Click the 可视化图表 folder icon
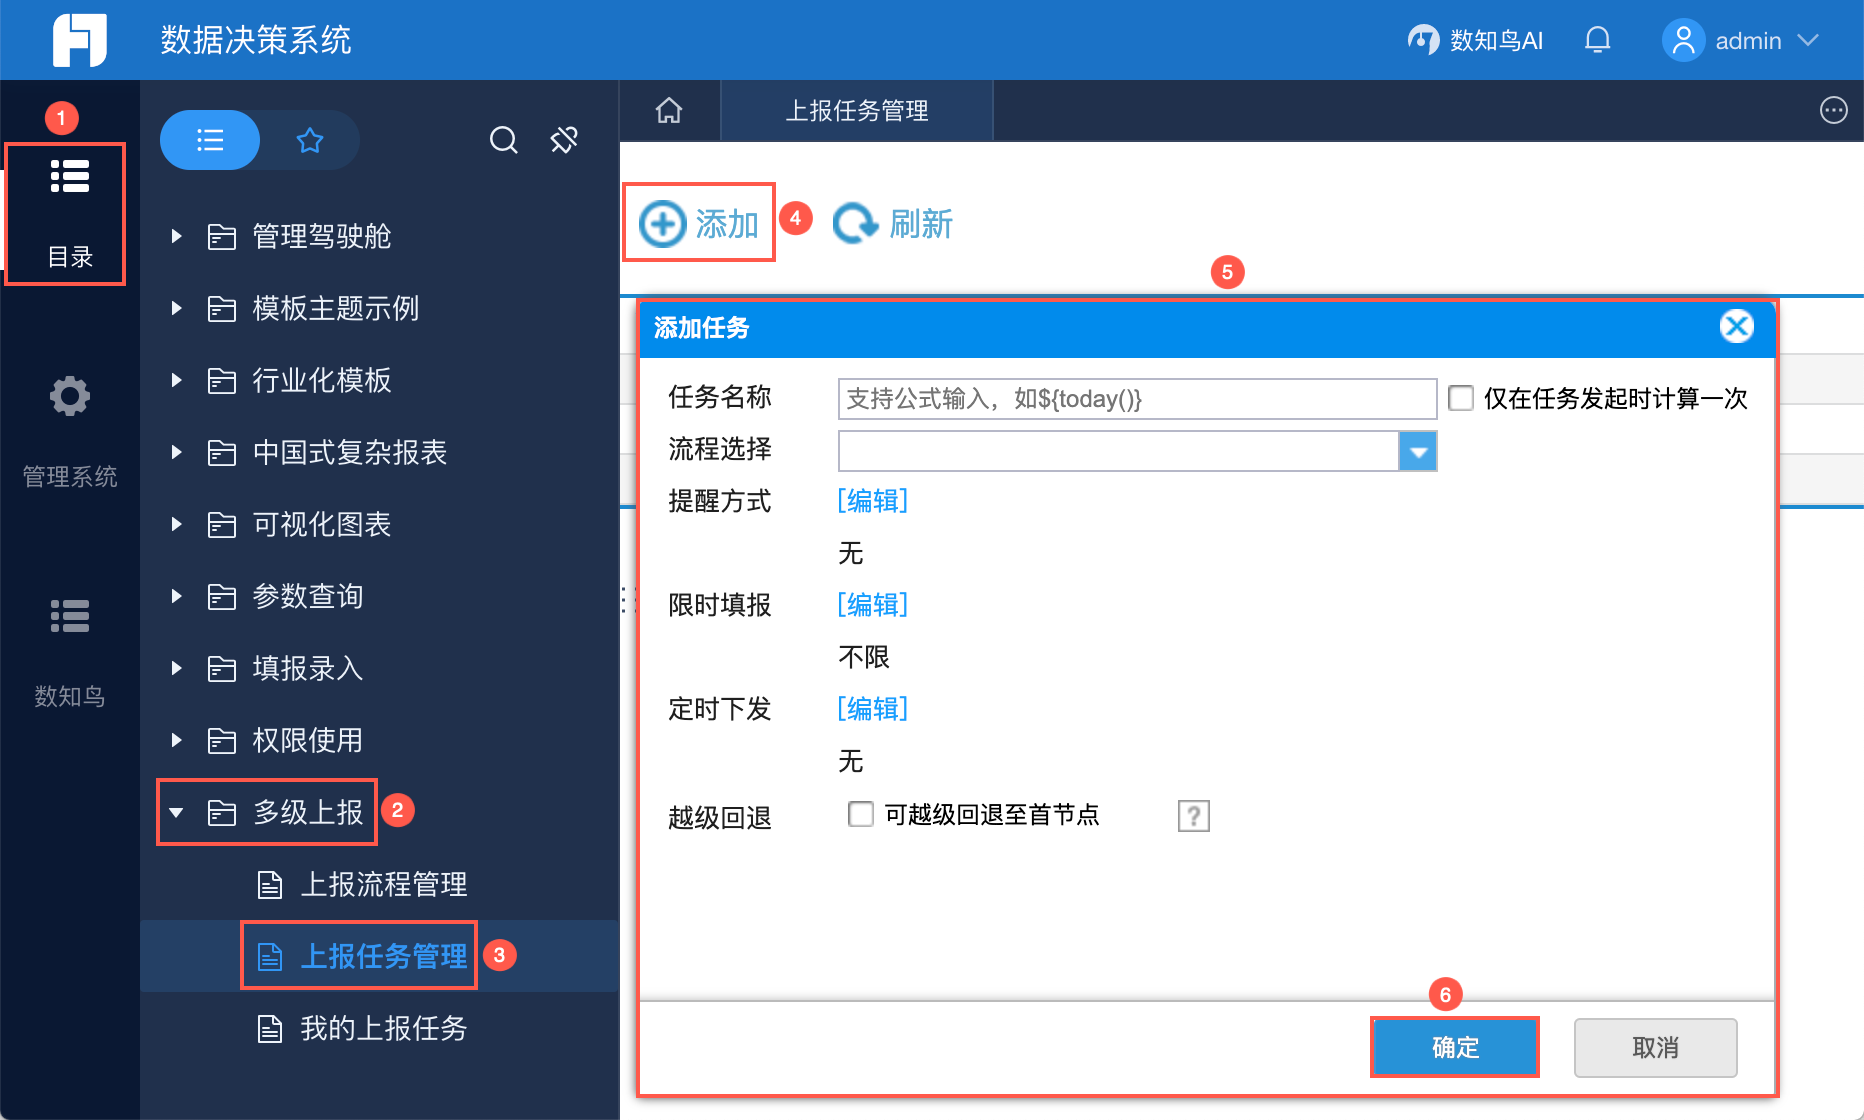The height and width of the screenshot is (1120, 1864). (x=221, y=524)
